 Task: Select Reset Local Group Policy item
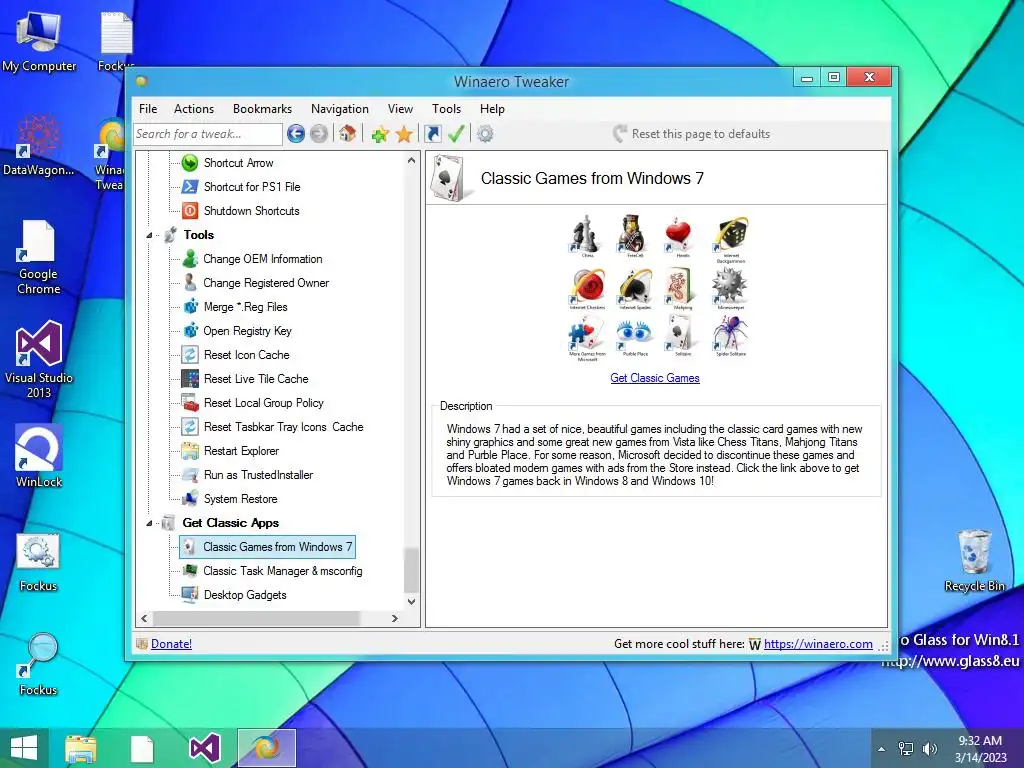point(264,403)
